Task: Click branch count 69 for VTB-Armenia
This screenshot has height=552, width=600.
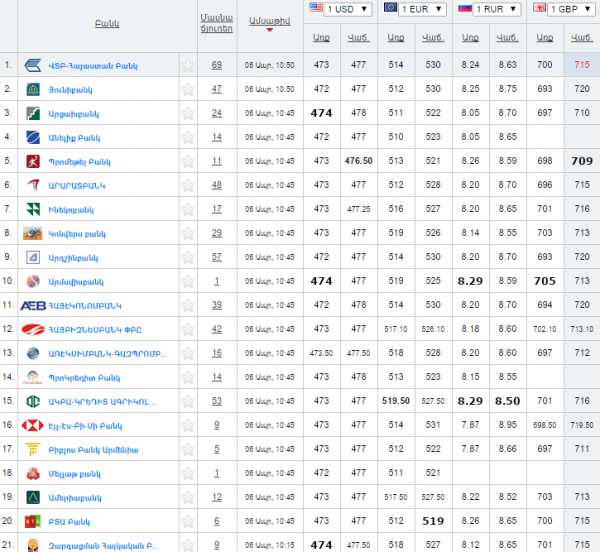Action: (x=216, y=65)
